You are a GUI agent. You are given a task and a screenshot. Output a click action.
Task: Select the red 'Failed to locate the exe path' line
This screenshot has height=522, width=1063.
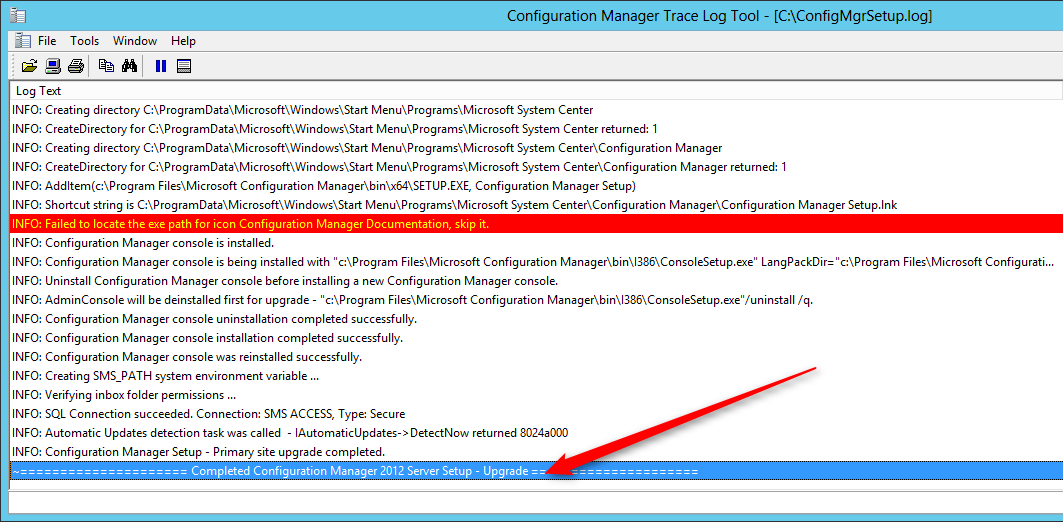point(536,224)
